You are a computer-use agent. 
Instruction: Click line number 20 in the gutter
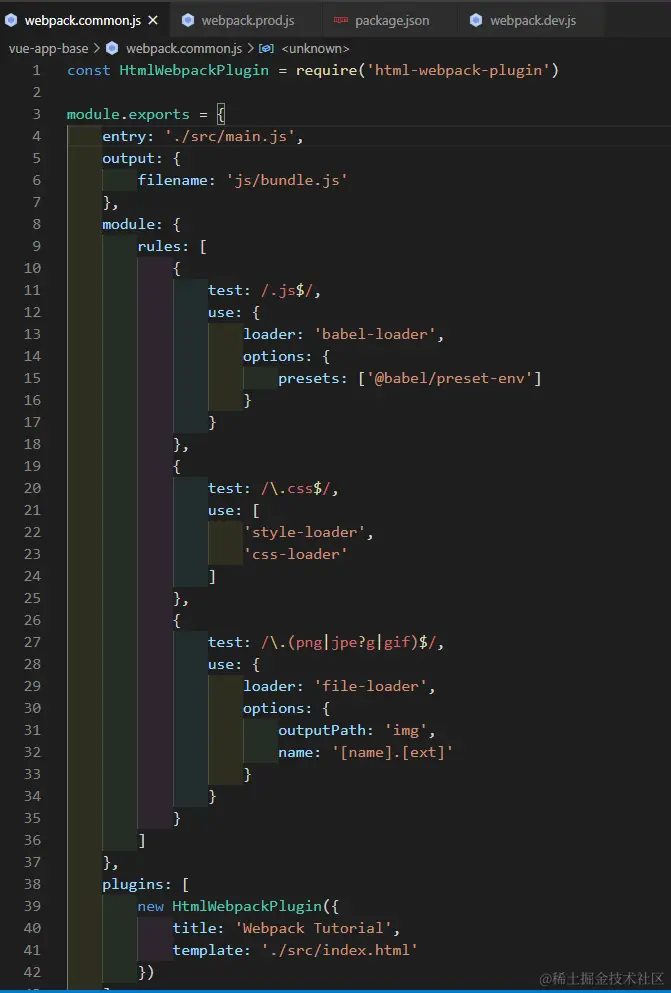coord(32,488)
